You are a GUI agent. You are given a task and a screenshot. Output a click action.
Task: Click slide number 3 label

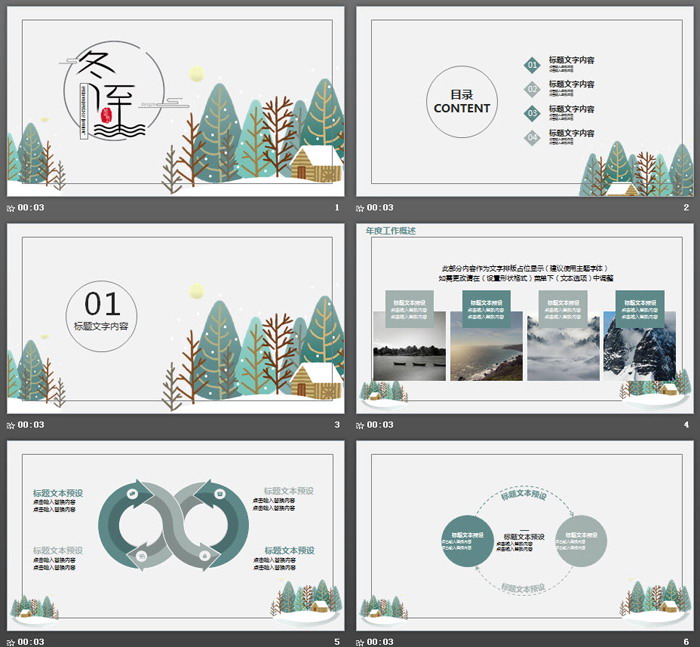coord(337,425)
